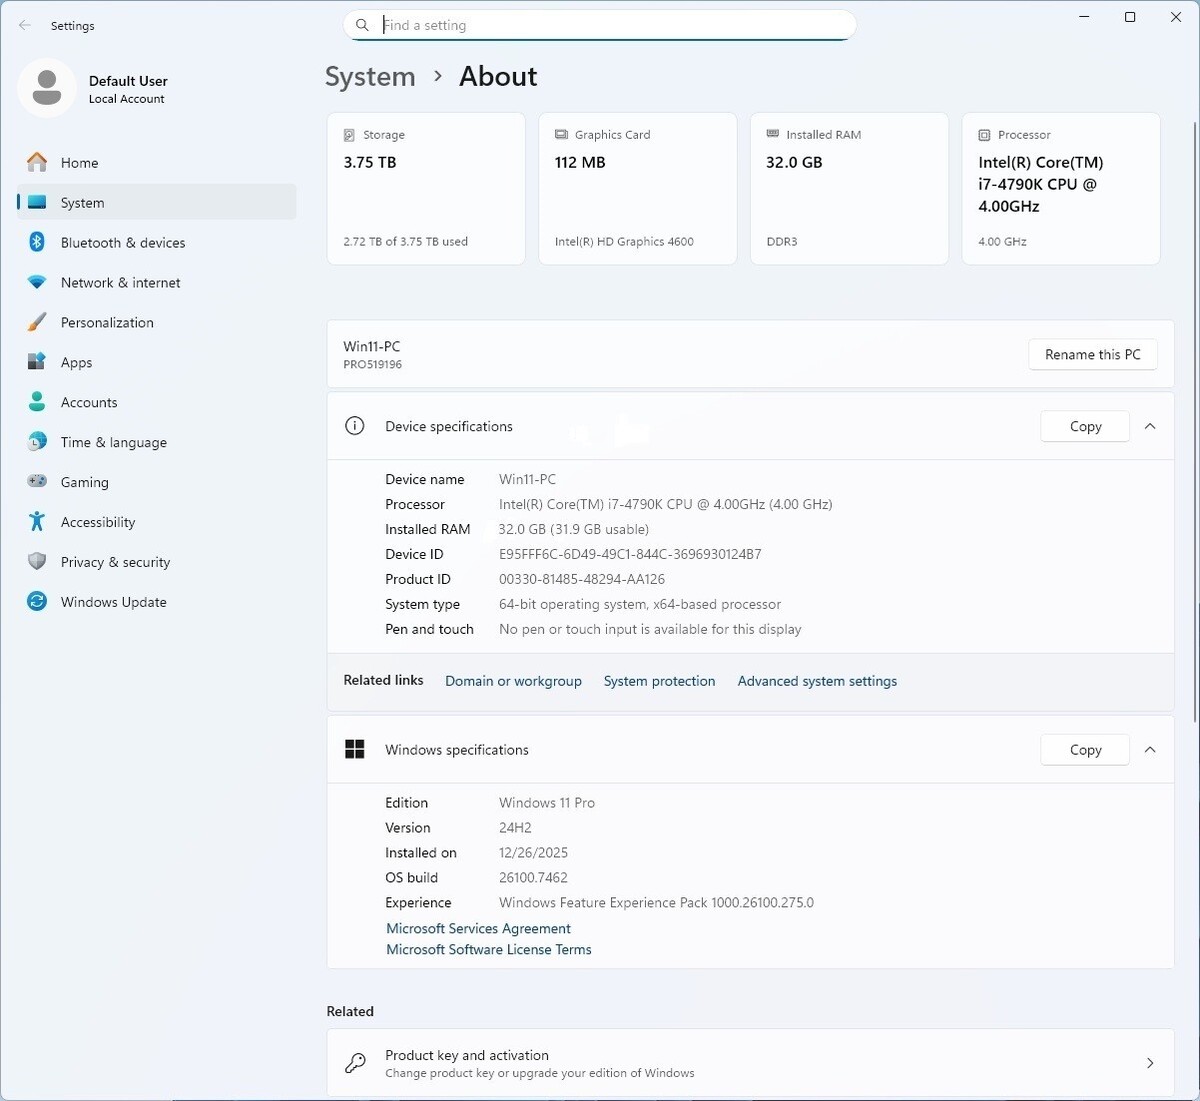The height and width of the screenshot is (1101, 1200).
Task: Open Time & language in sidebar
Action: click(113, 442)
